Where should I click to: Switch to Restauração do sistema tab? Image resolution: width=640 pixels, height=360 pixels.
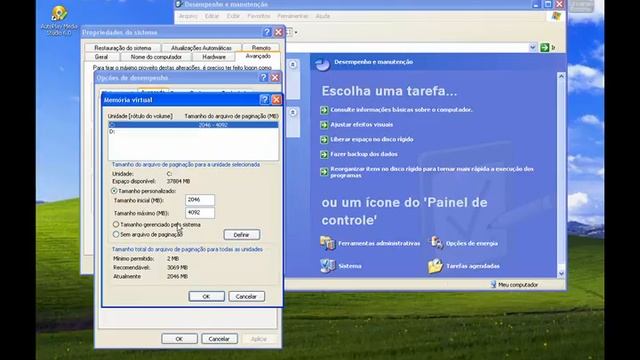[122, 48]
